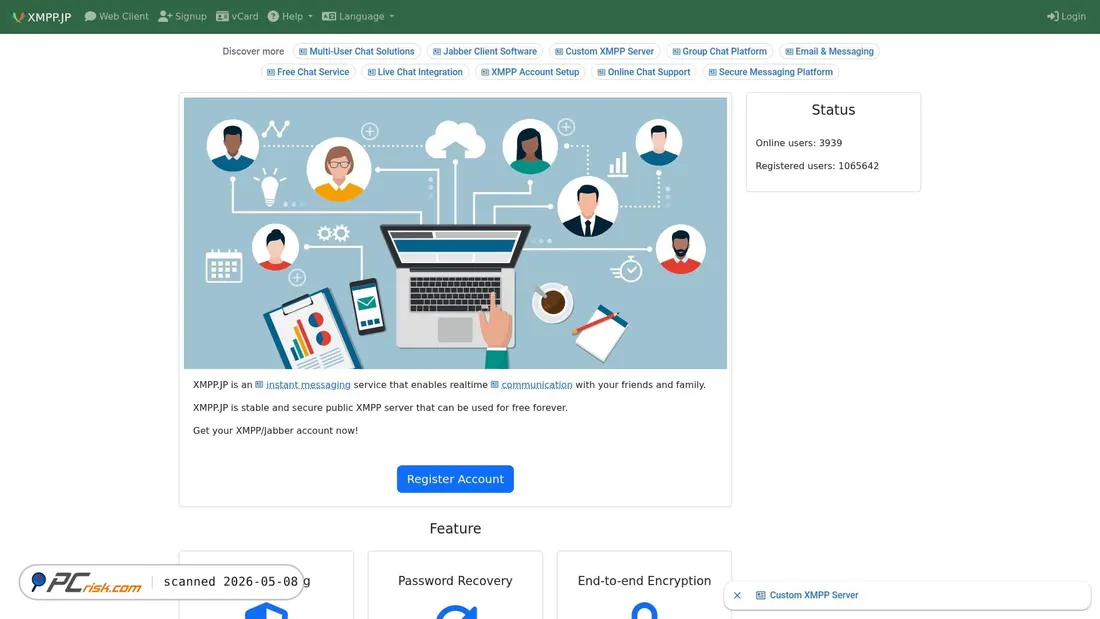The height and width of the screenshot is (619, 1100).
Task: Click the Web Client chat bubble icon
Action: [90, 16]
